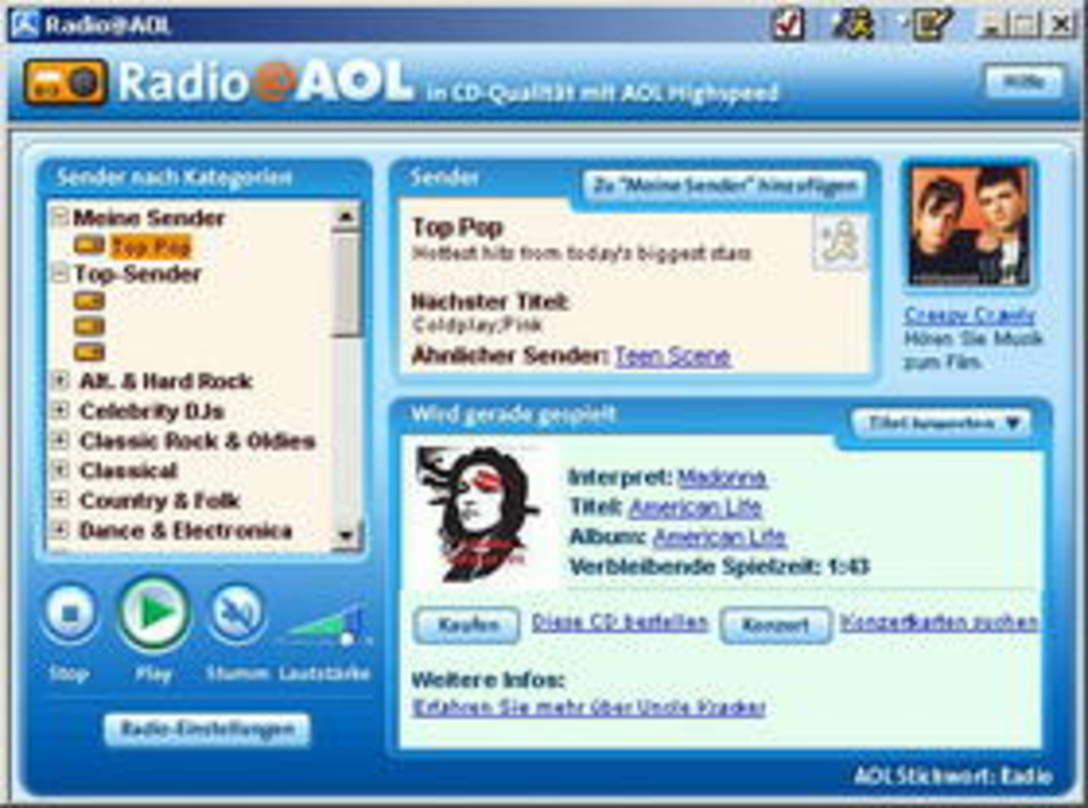This screenshot has width=1088, height=808.
Task: Expand the Dance & Electronica category
Action: pyautogui.click(x=60, y=530)
